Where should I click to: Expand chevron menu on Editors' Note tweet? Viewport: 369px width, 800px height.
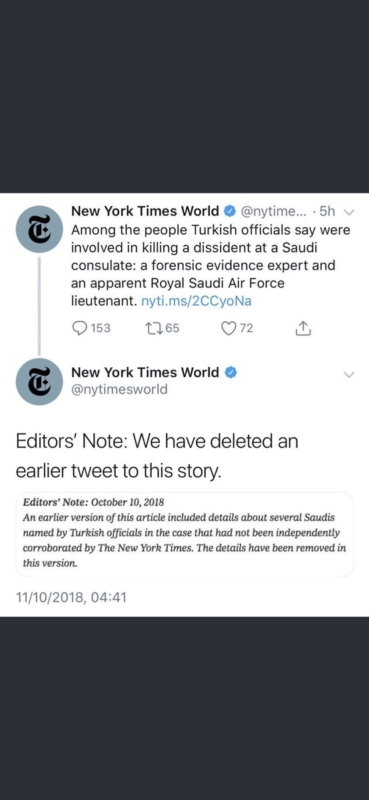coord(349,374)
